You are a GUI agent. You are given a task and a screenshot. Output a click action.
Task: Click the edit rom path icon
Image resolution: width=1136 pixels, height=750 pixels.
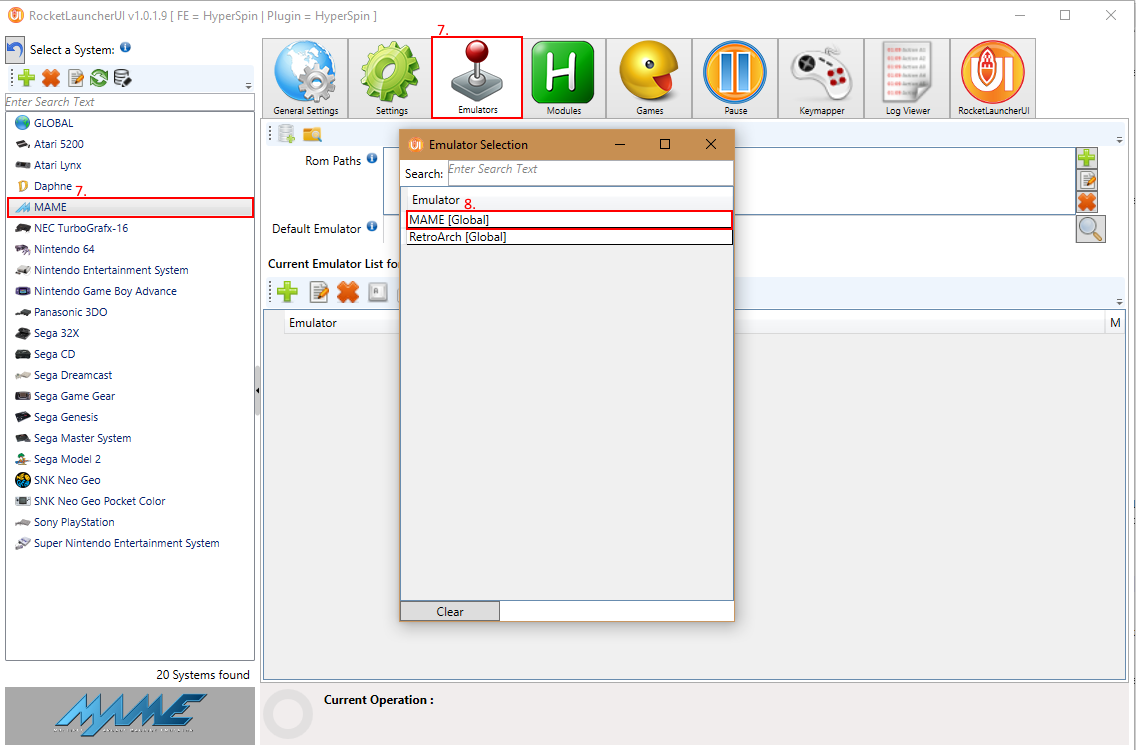tap(1087, 180)
